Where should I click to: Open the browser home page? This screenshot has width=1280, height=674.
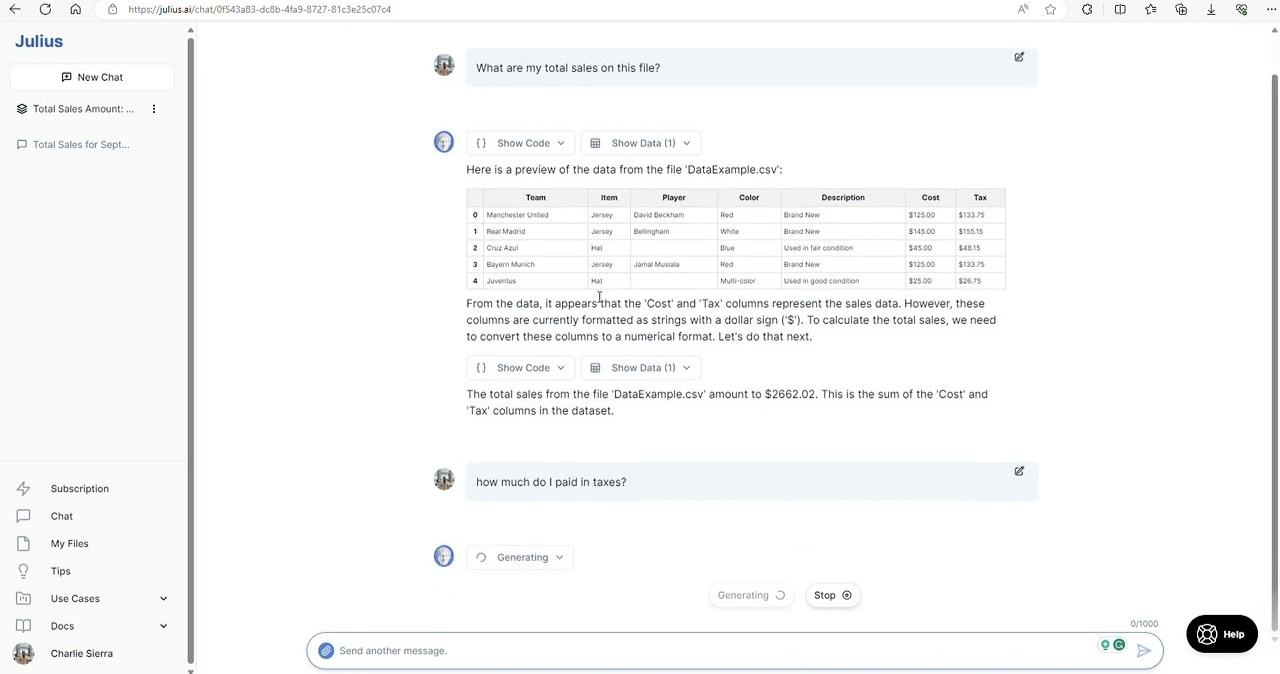[x=75, y=9]
